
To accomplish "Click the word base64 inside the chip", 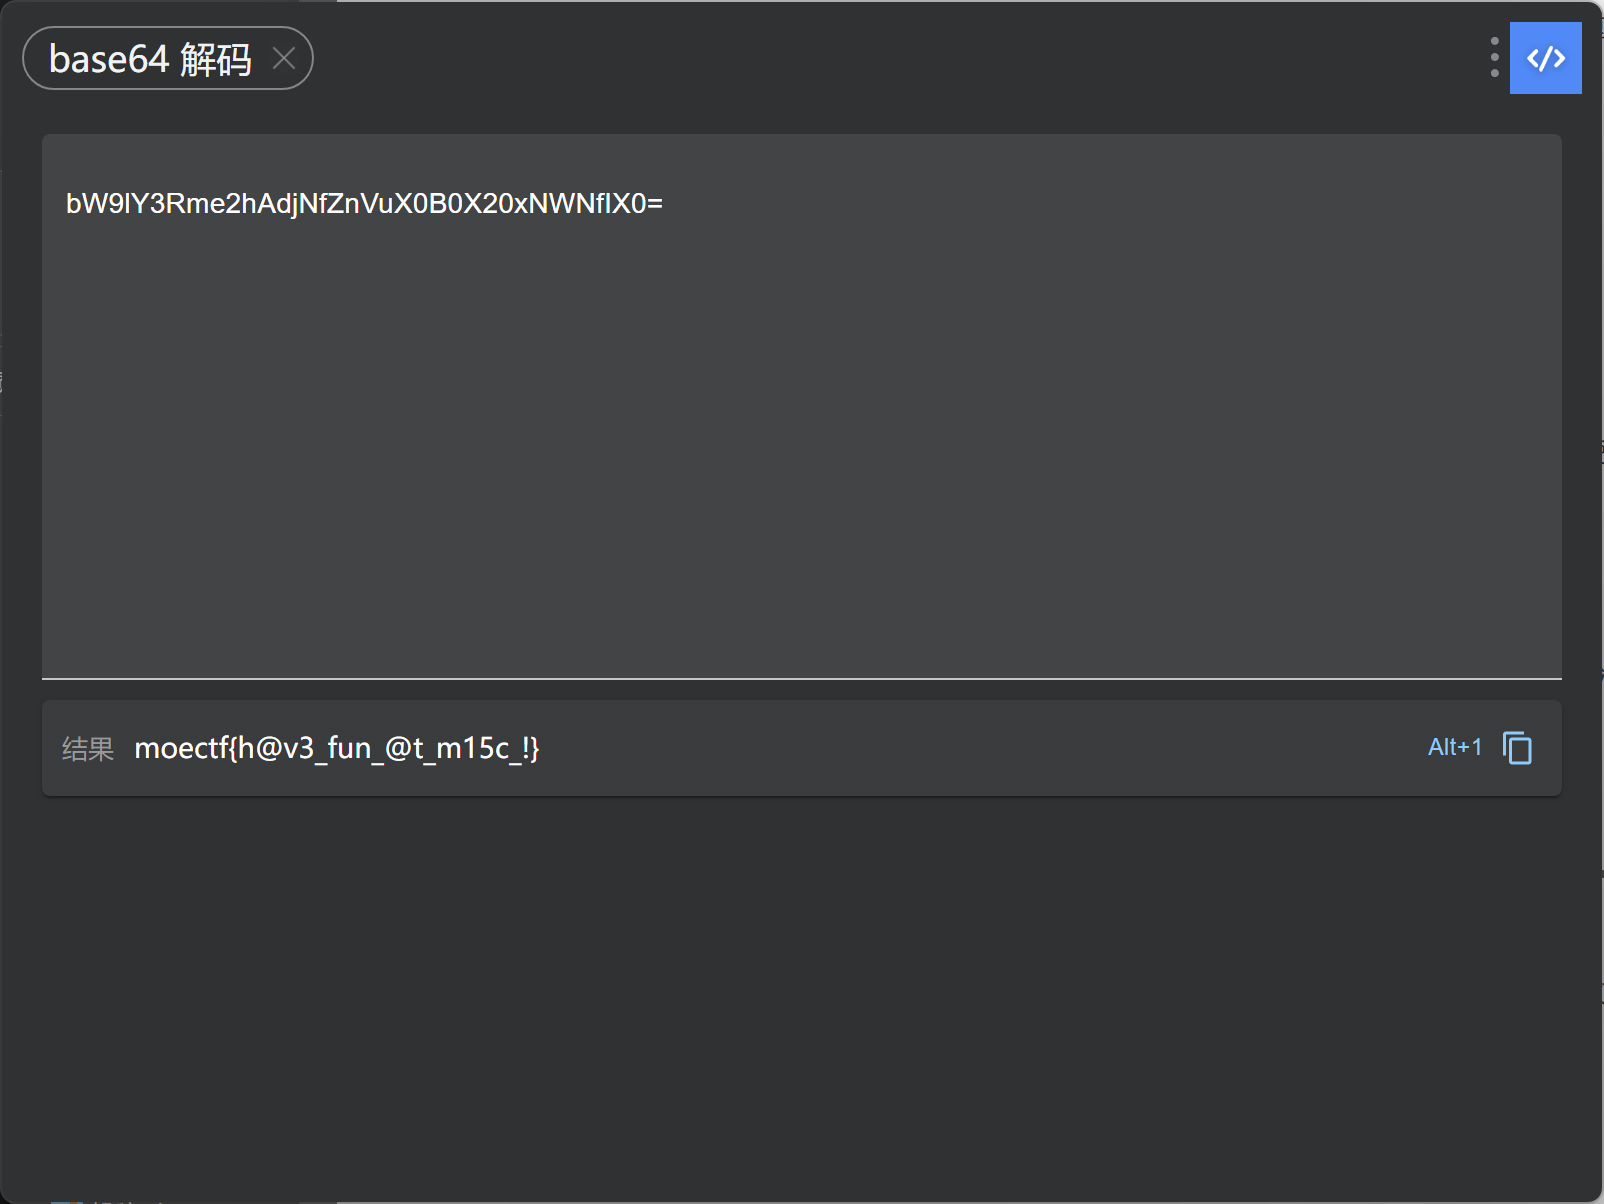I will click(x=109, y=60).
